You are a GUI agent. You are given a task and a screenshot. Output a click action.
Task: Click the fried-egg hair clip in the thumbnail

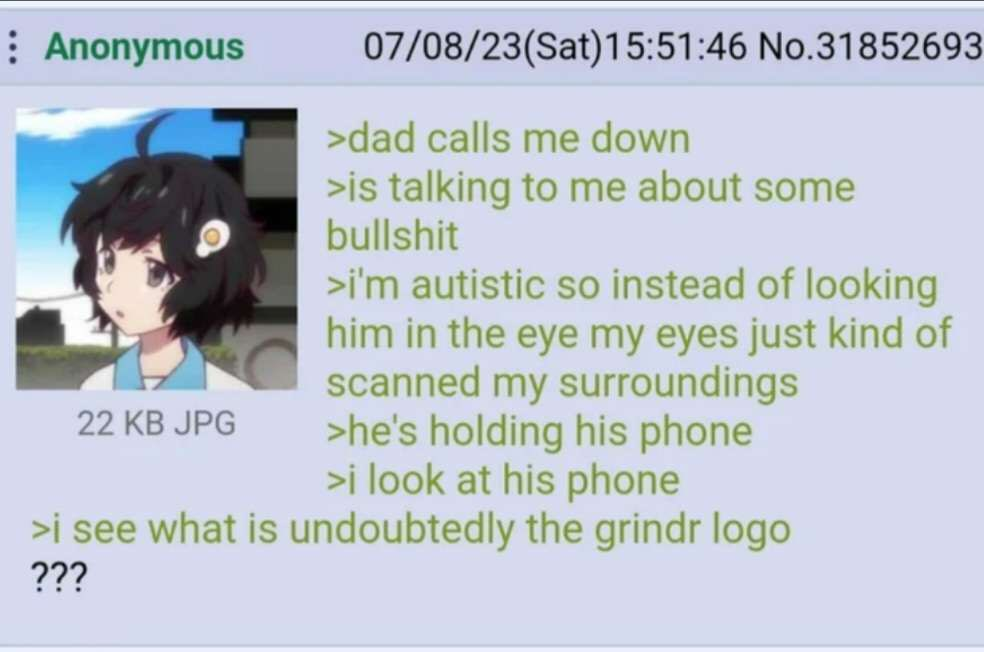(x=211, y=240)
